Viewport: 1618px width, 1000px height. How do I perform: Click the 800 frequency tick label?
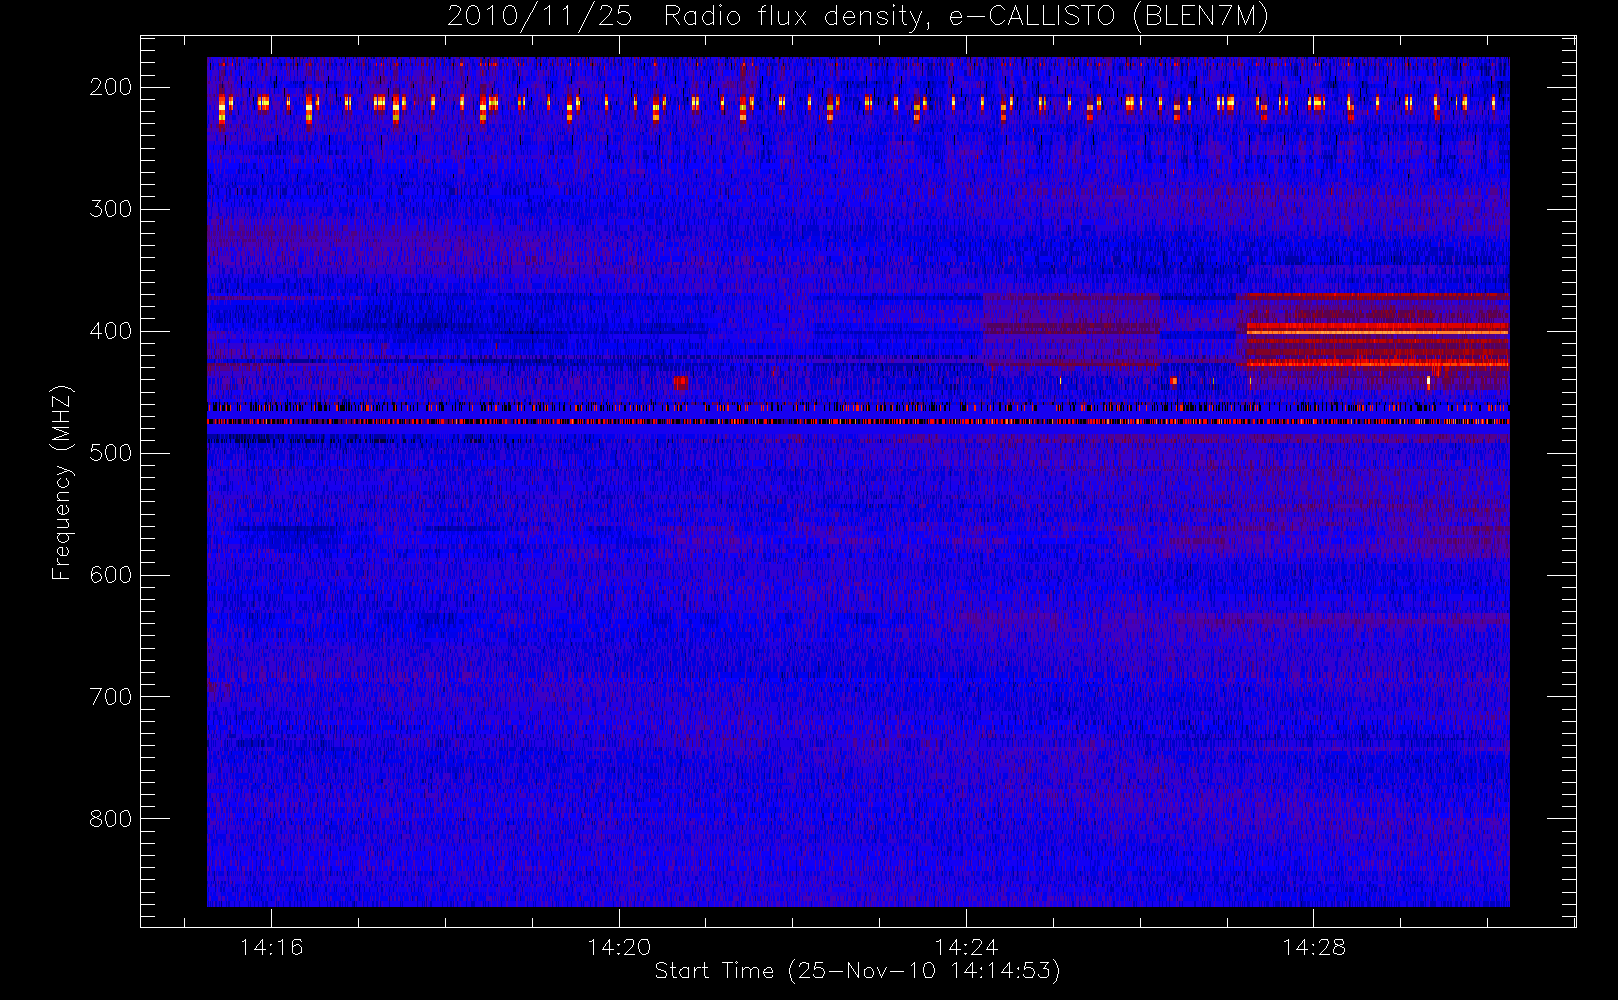coord(111,819)
